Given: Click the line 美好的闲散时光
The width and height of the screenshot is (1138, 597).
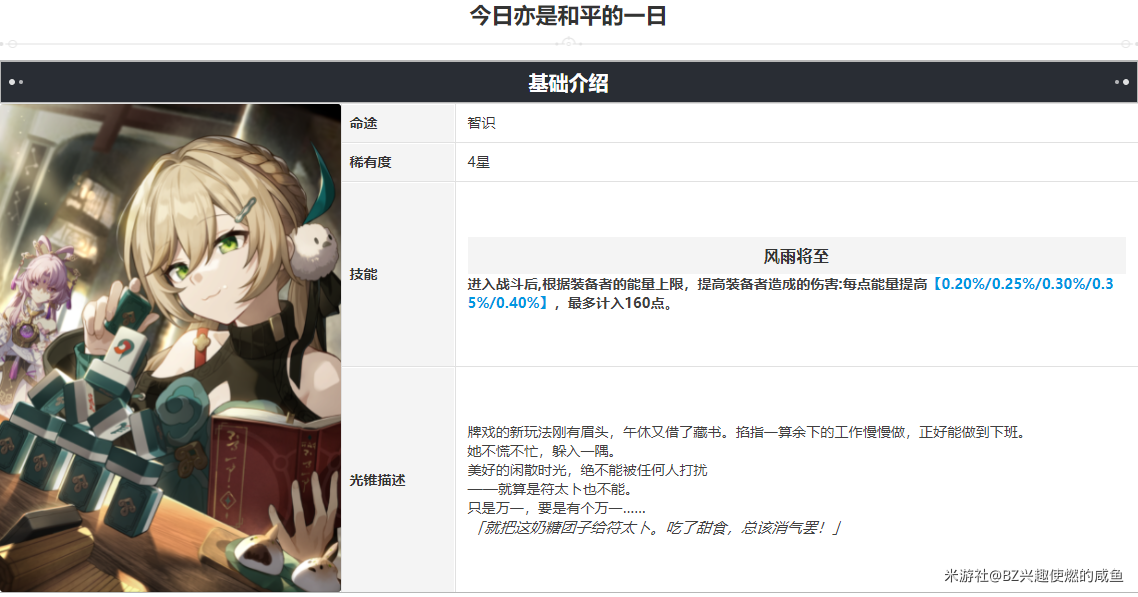Looking at the screenshot, I should coord(587,470).
